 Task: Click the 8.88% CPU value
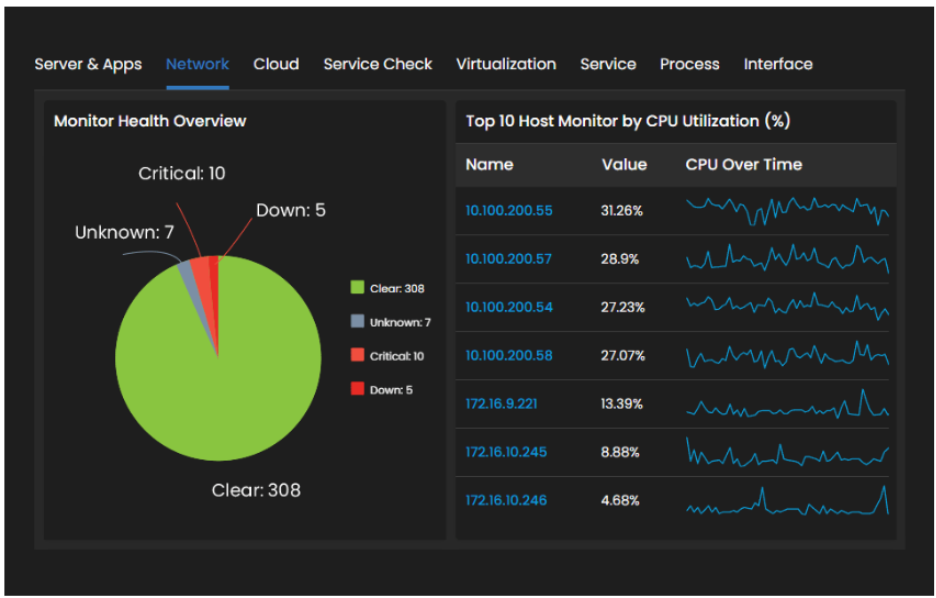coord(620,452)
